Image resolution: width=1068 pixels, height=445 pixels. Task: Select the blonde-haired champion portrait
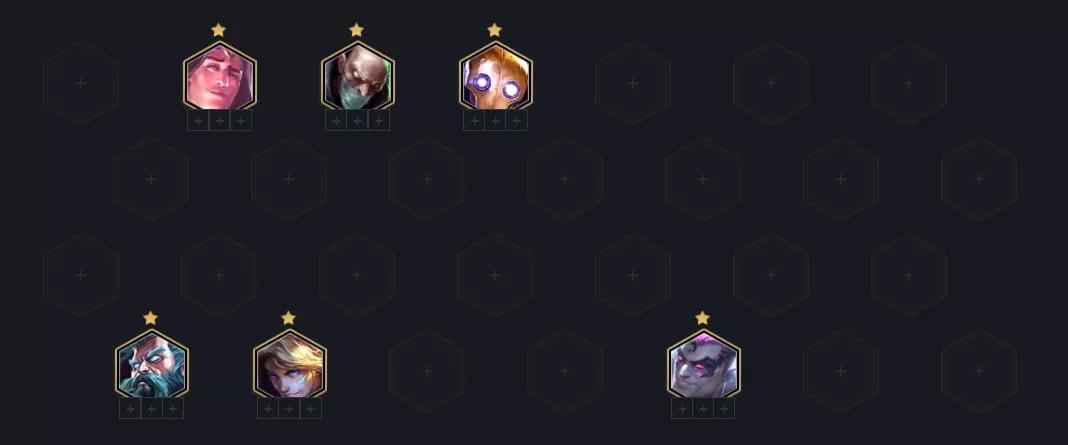(289, 364)
